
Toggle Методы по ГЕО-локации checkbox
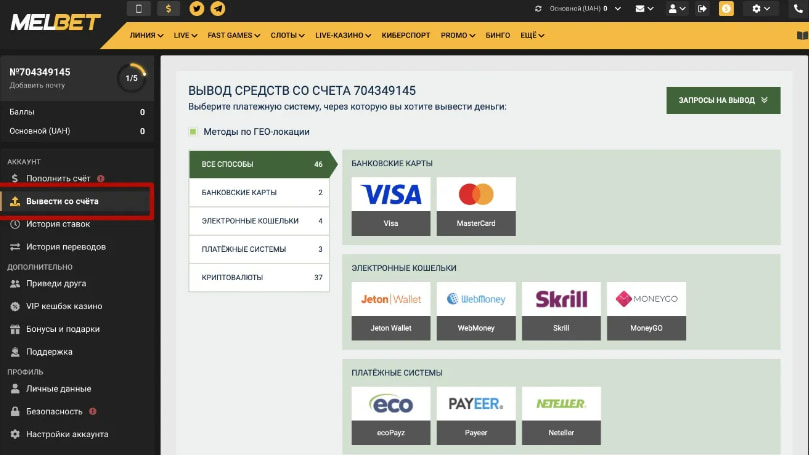193,132
